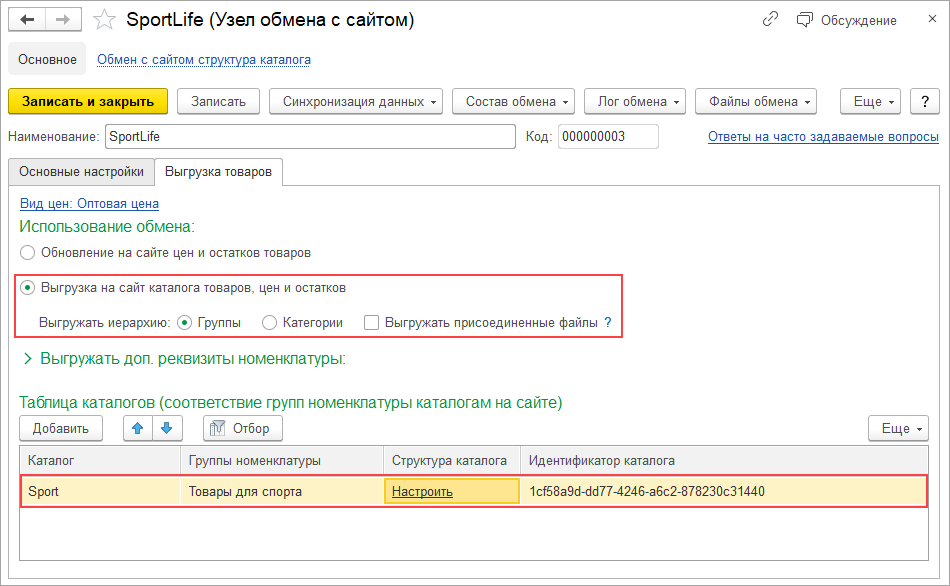Choose Категории hierarchy radio button
The height and width of the screenshot is (586, 950).
click(269, 323)
